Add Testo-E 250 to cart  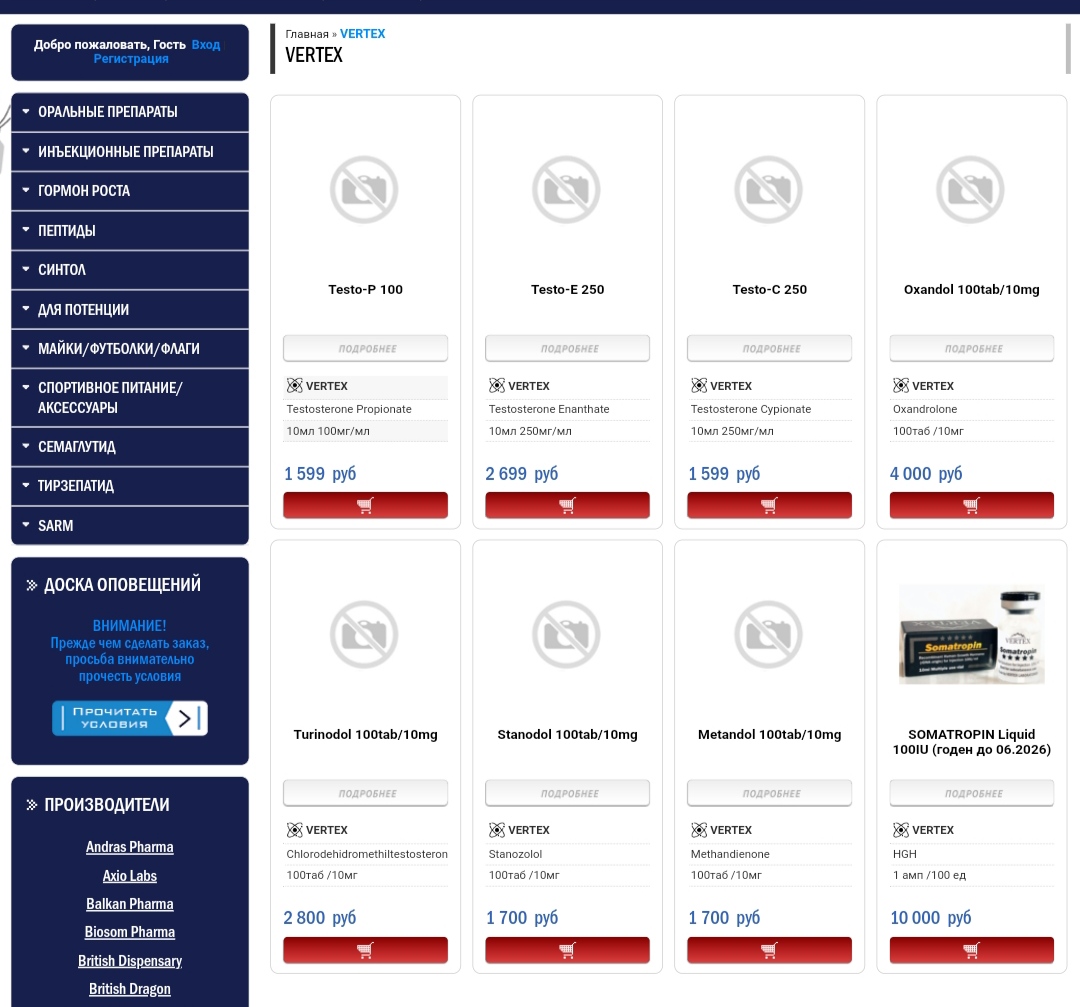(x=567, y=505)
